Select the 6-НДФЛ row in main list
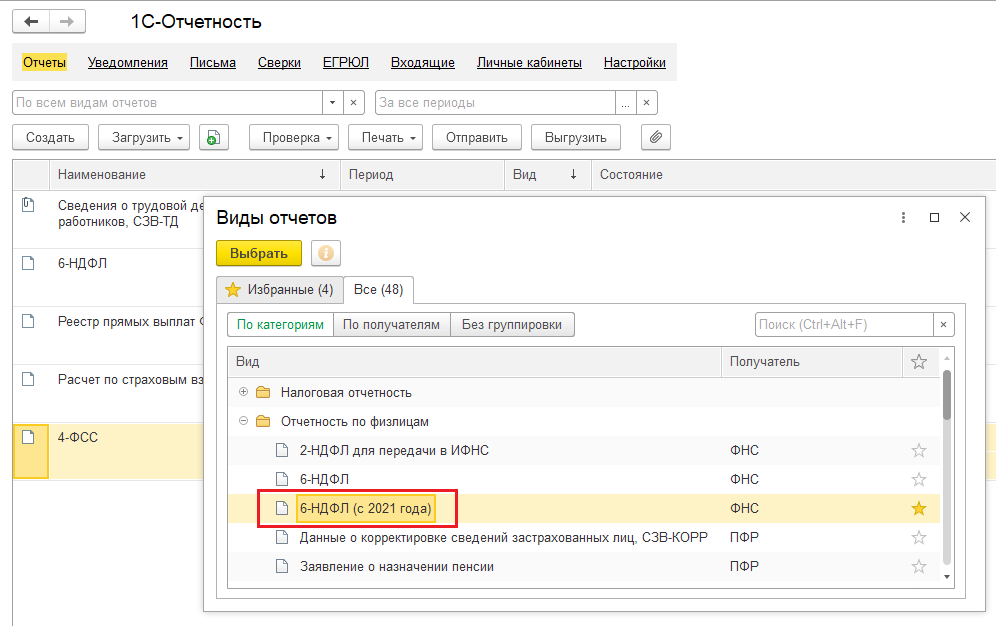 pyautogui.click(x=108, y=277)
